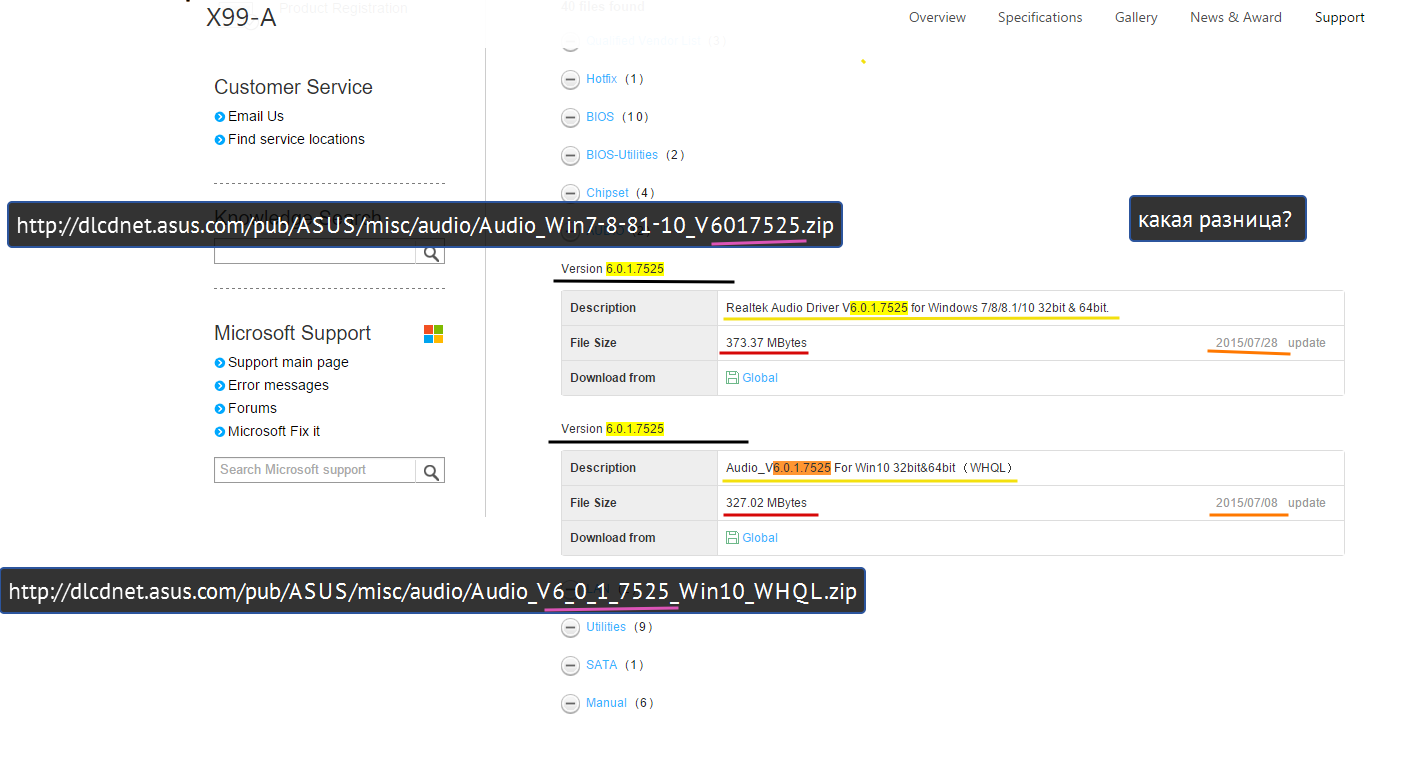Open the BIOS-Utilities category link
Image resolution: width=1412 pixels, height=766 pixels.
pyautogui.click(x=622, y=155)
